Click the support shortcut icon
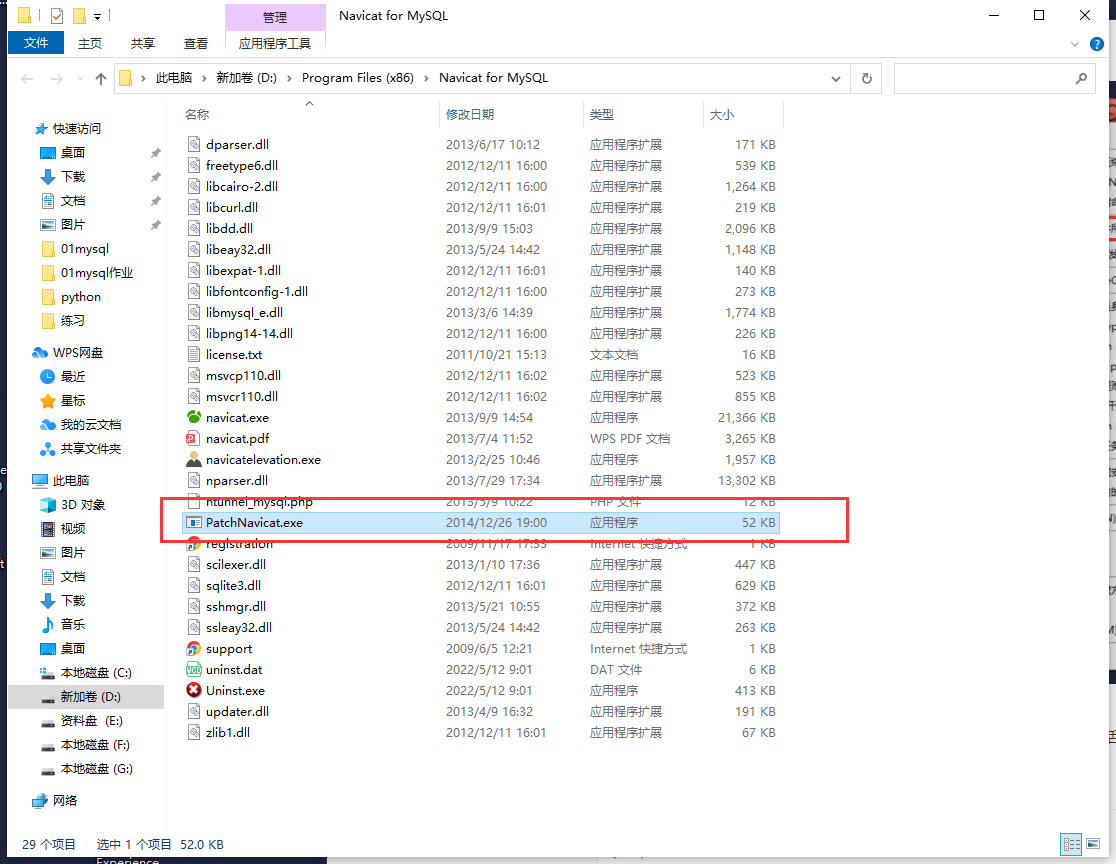The width and height of the screenshot is (1116, 864). [194, 648]
